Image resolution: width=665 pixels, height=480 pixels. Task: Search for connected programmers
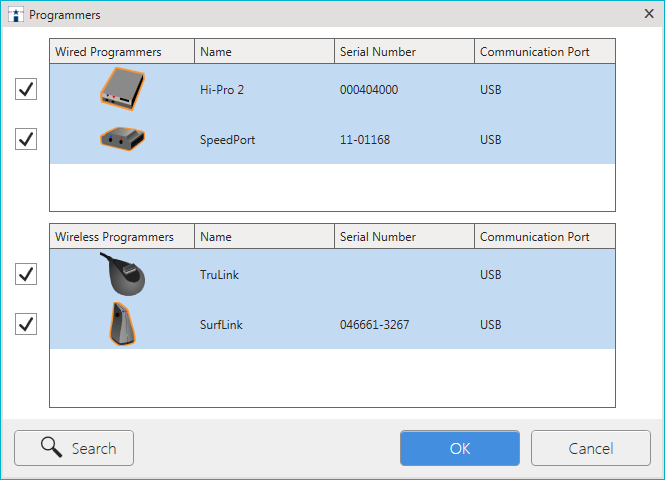click(x=74, y=448)
